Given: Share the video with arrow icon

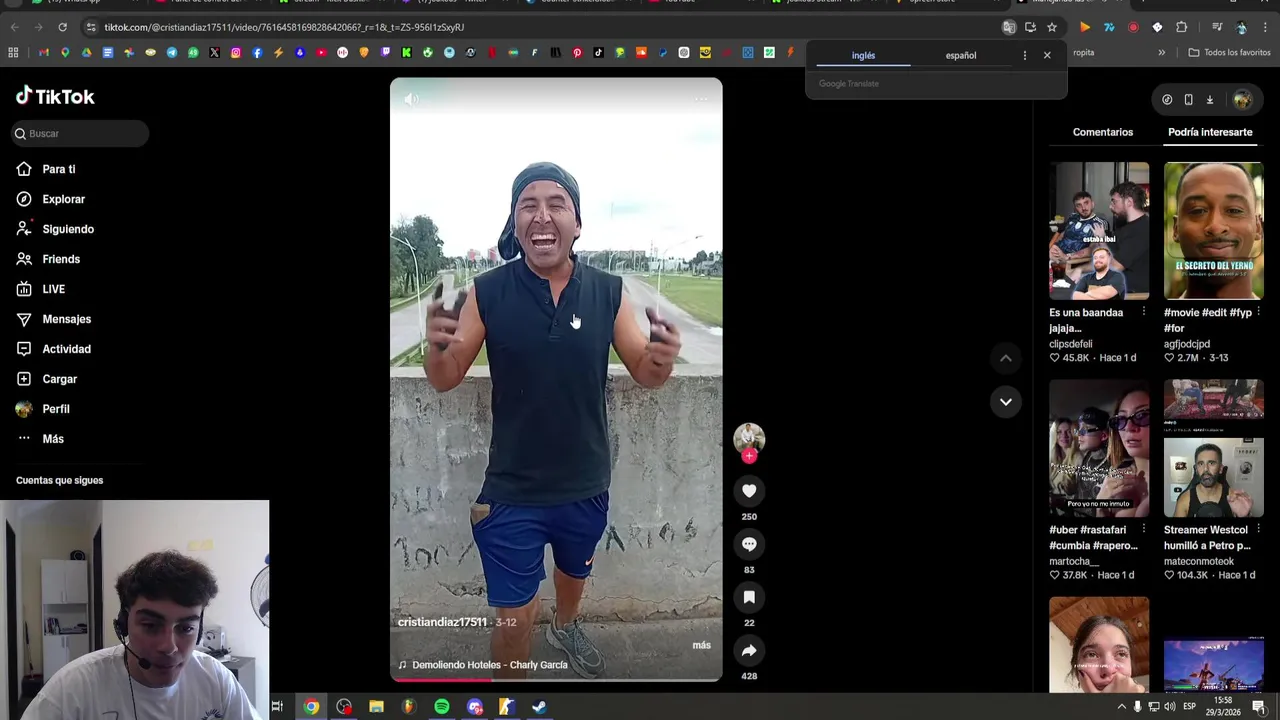Looking at the screenshot, I should click(749, 651).
